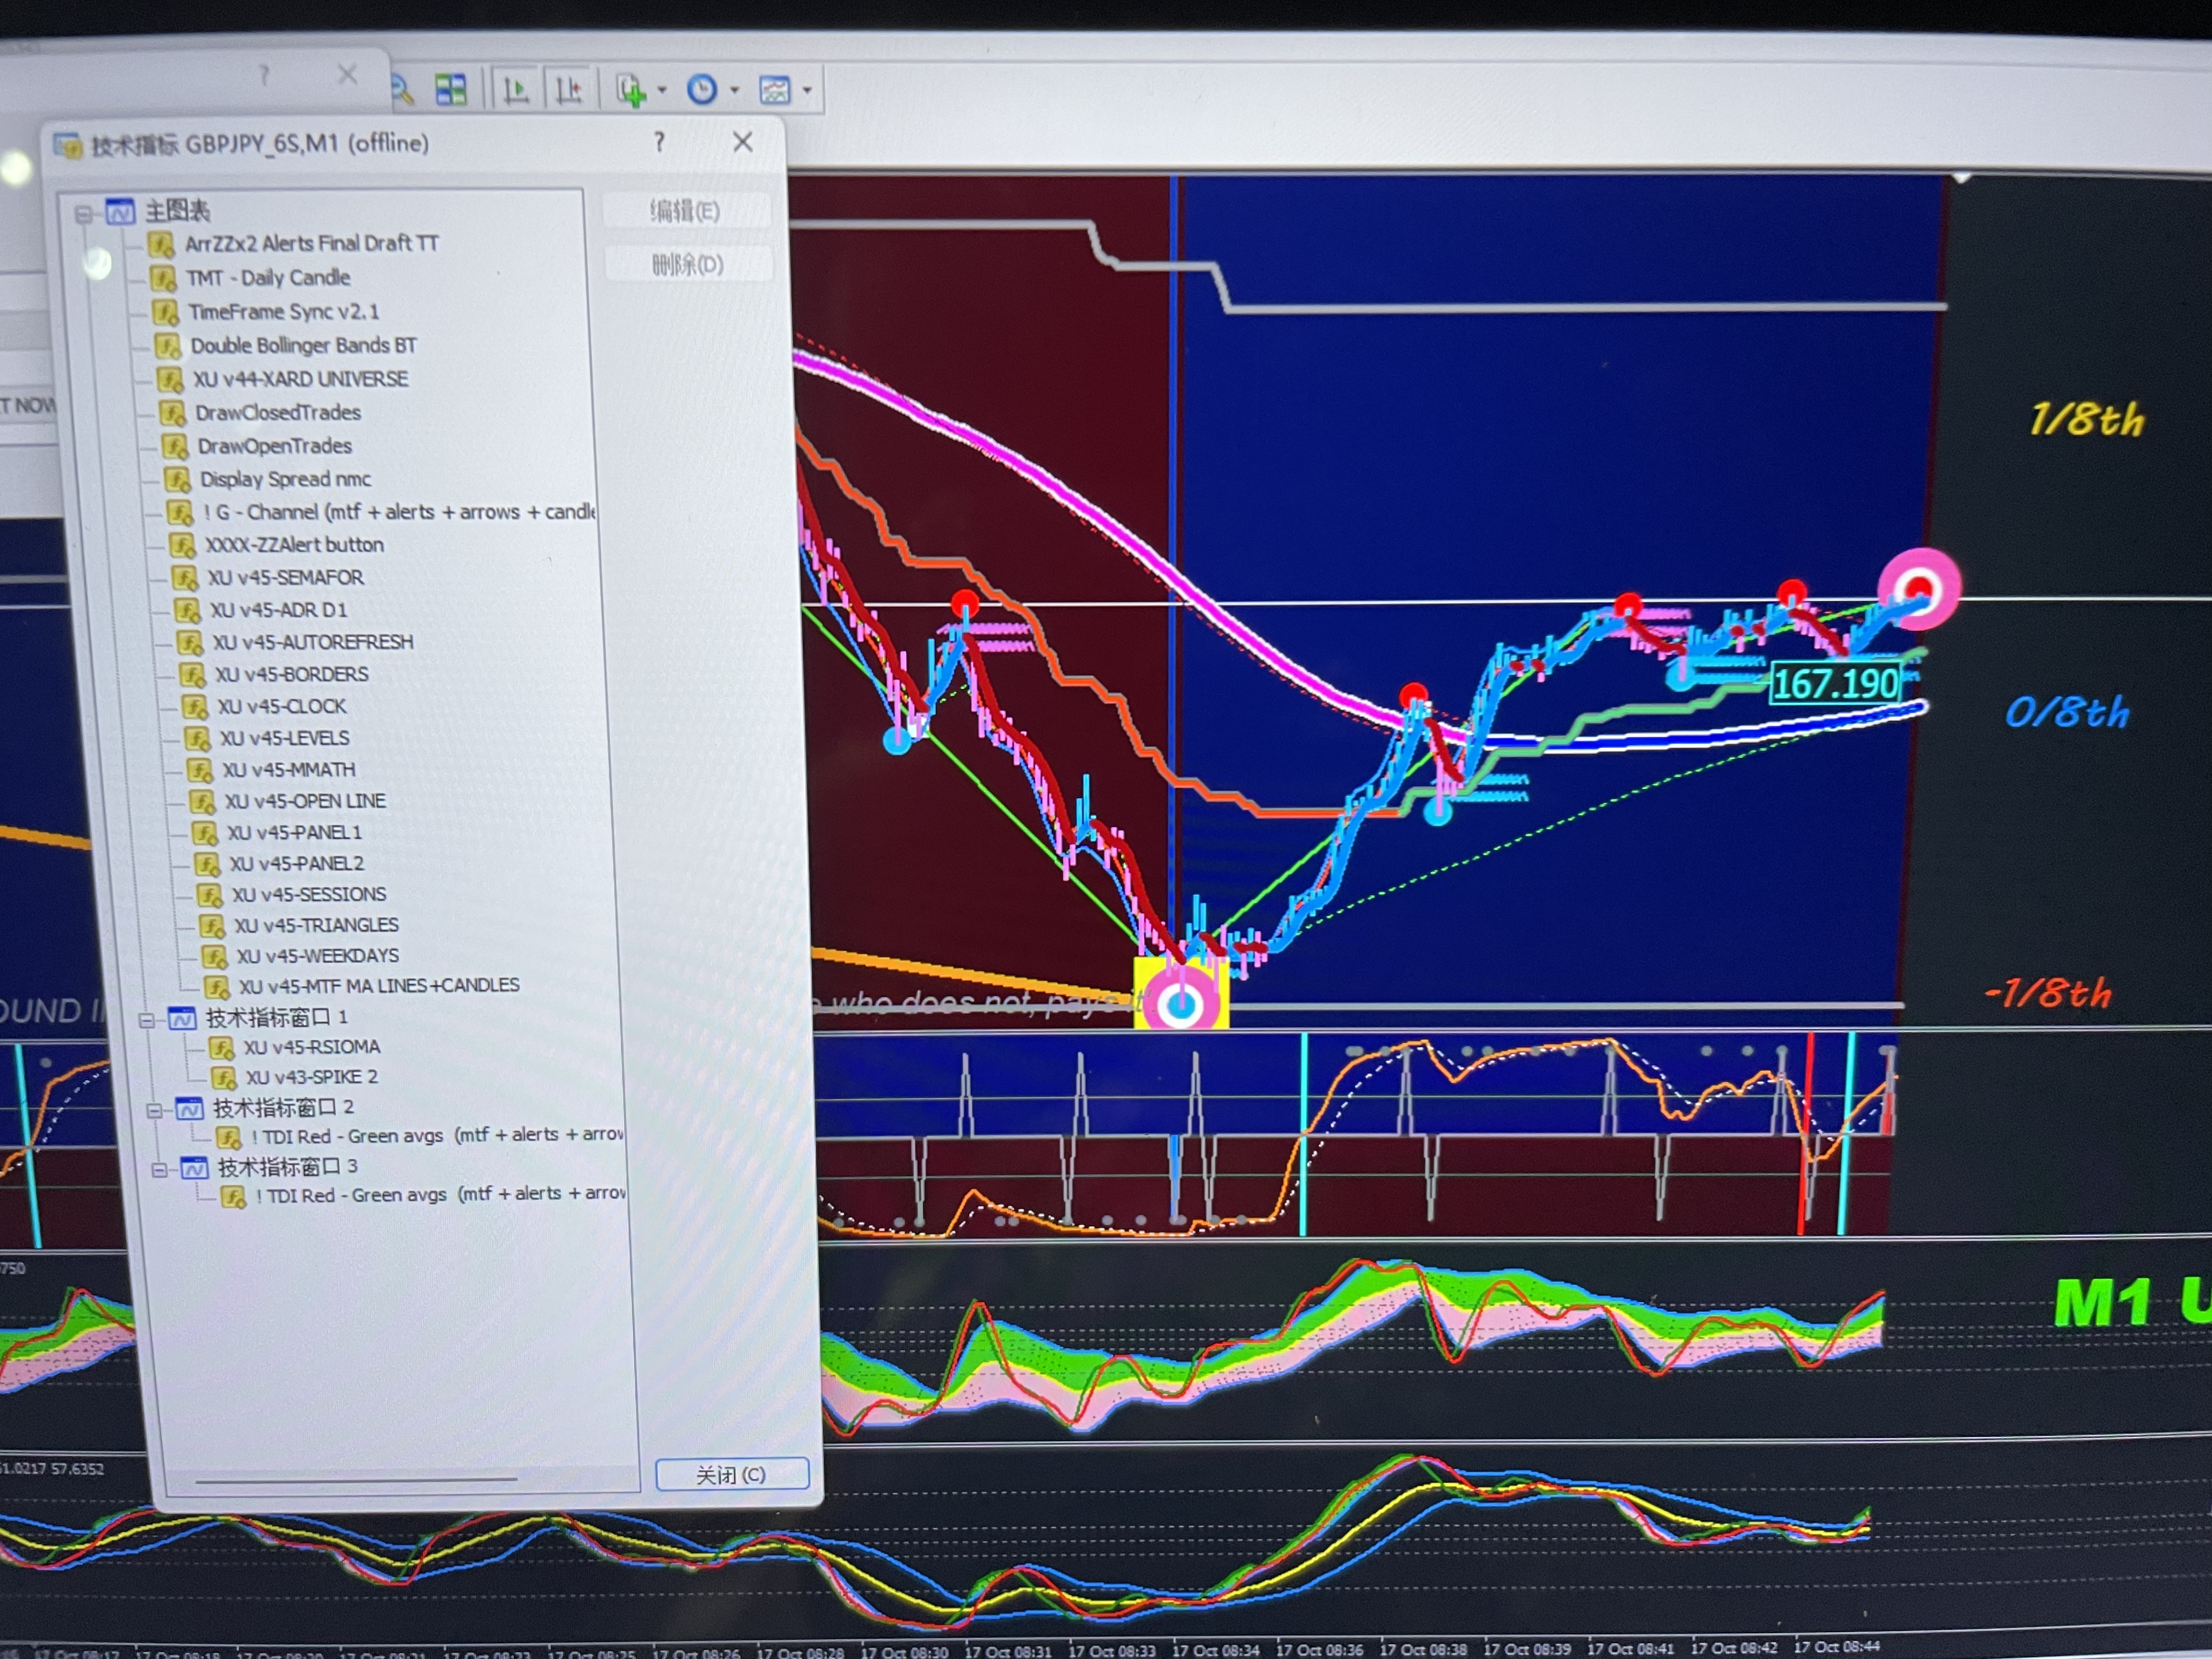Collapse the 技术指标窗口 1 tree node
This screenshot has width=2212, height=1659.
click(x=146, y=1021)
